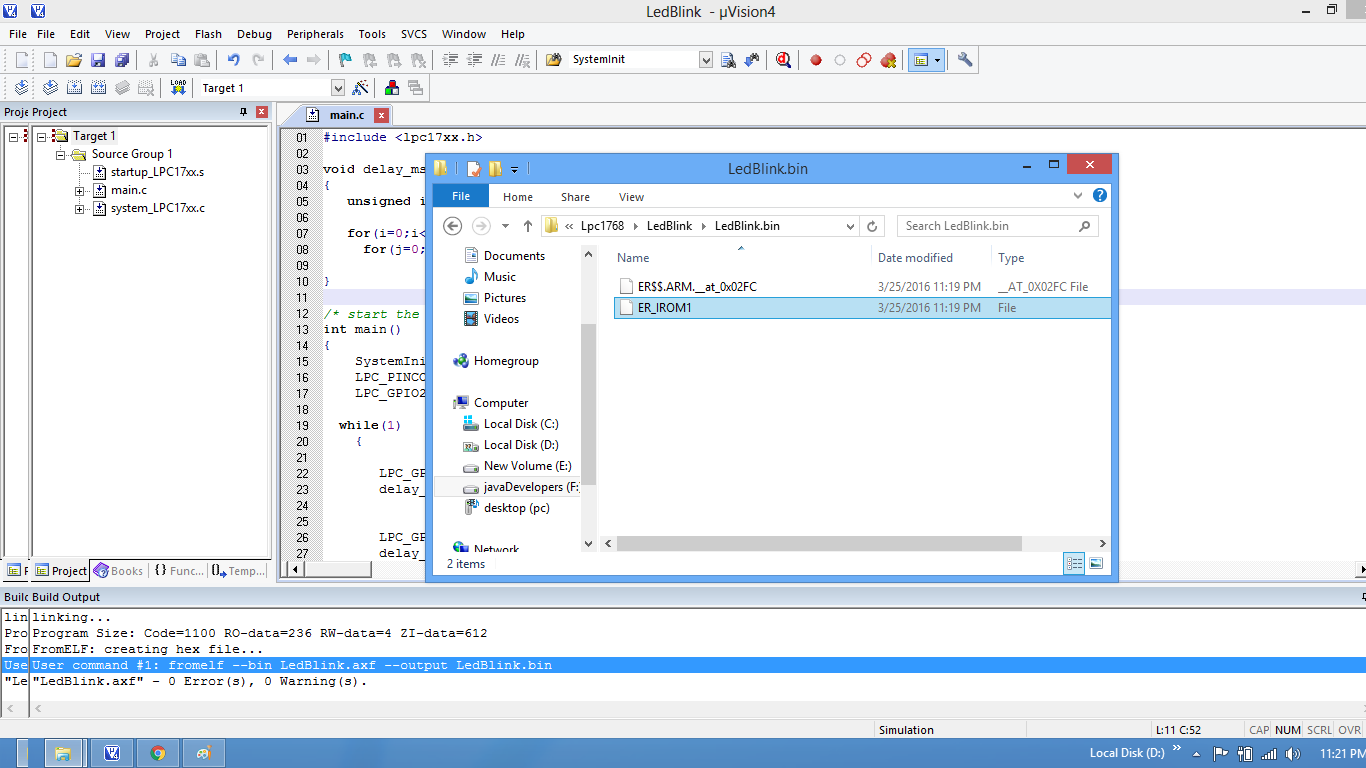Expand the system_LPC17xx.c tree node
The image size is (1366, 768).
(x=80, y=208)
